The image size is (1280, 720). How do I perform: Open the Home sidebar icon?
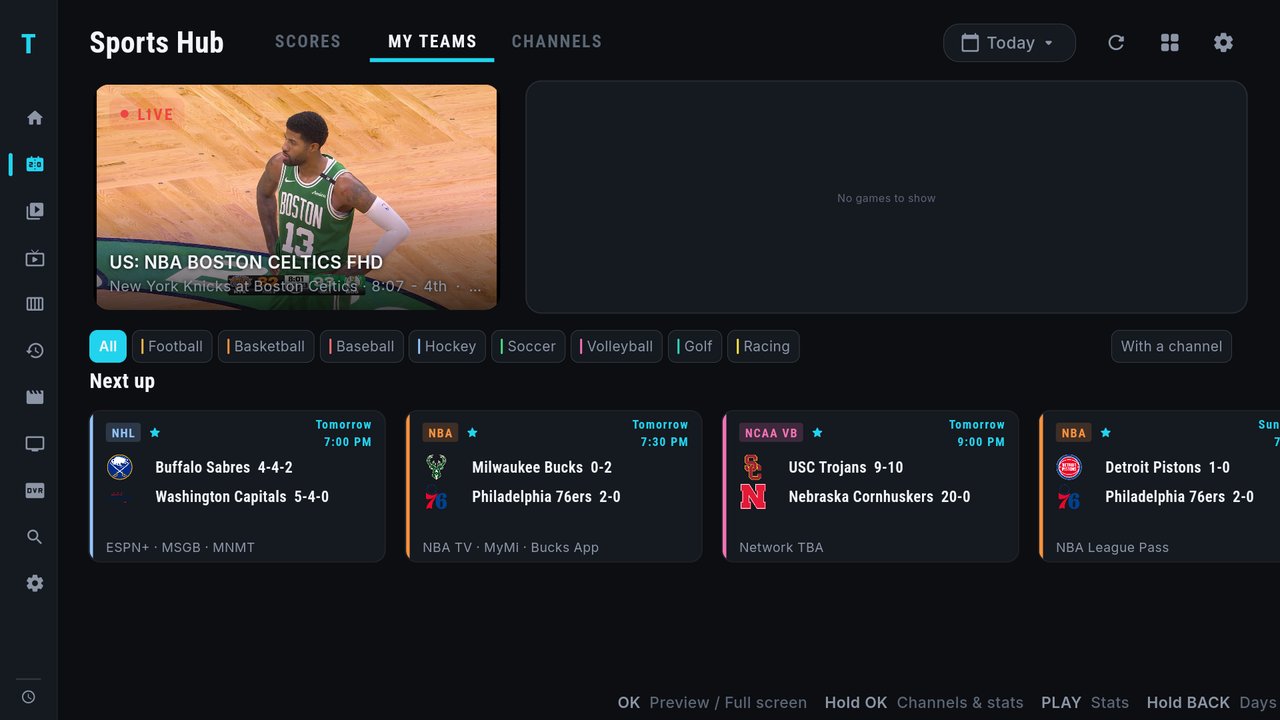[35, 118]
